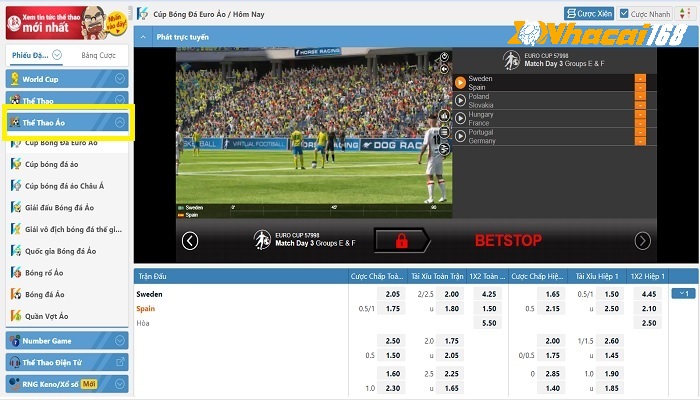Select 1X2 draw odds 5.50

pyautogui.click(x=489, y=323)
